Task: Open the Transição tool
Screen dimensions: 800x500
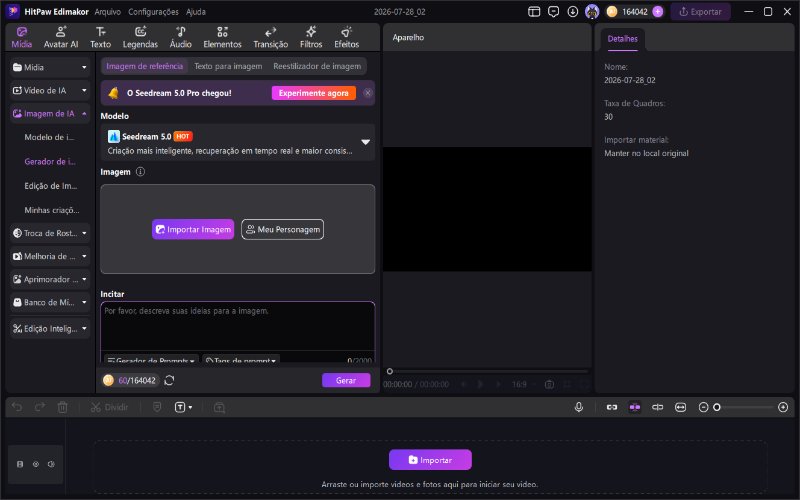Action: tap(270, 37)
